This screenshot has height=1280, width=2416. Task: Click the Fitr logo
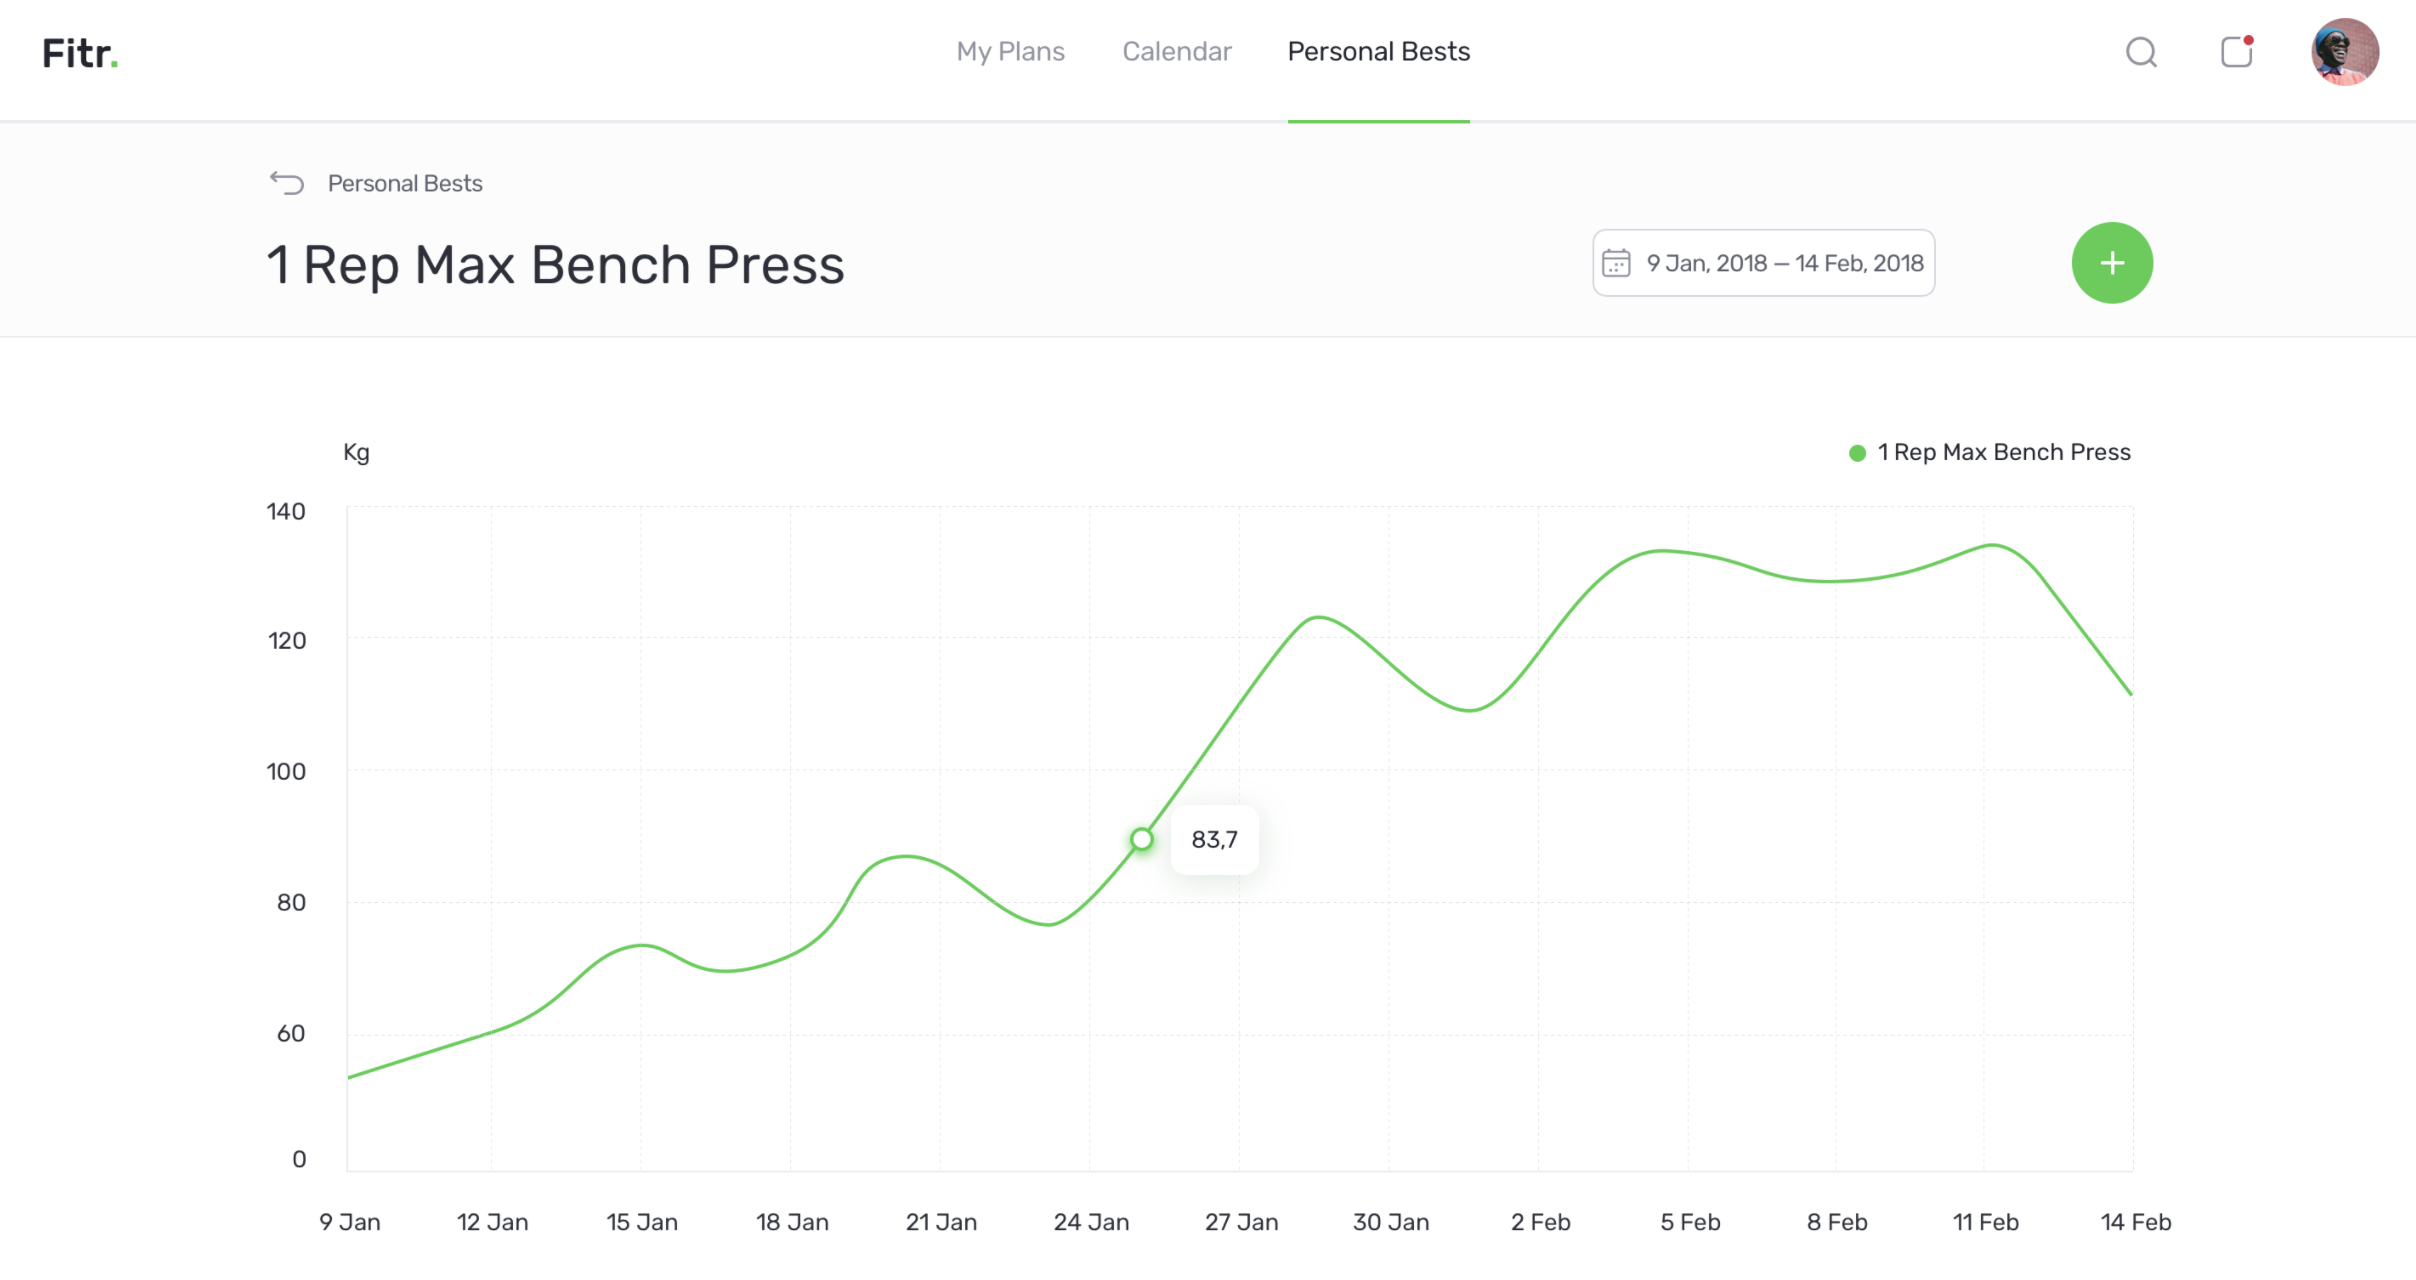point(80,53)
